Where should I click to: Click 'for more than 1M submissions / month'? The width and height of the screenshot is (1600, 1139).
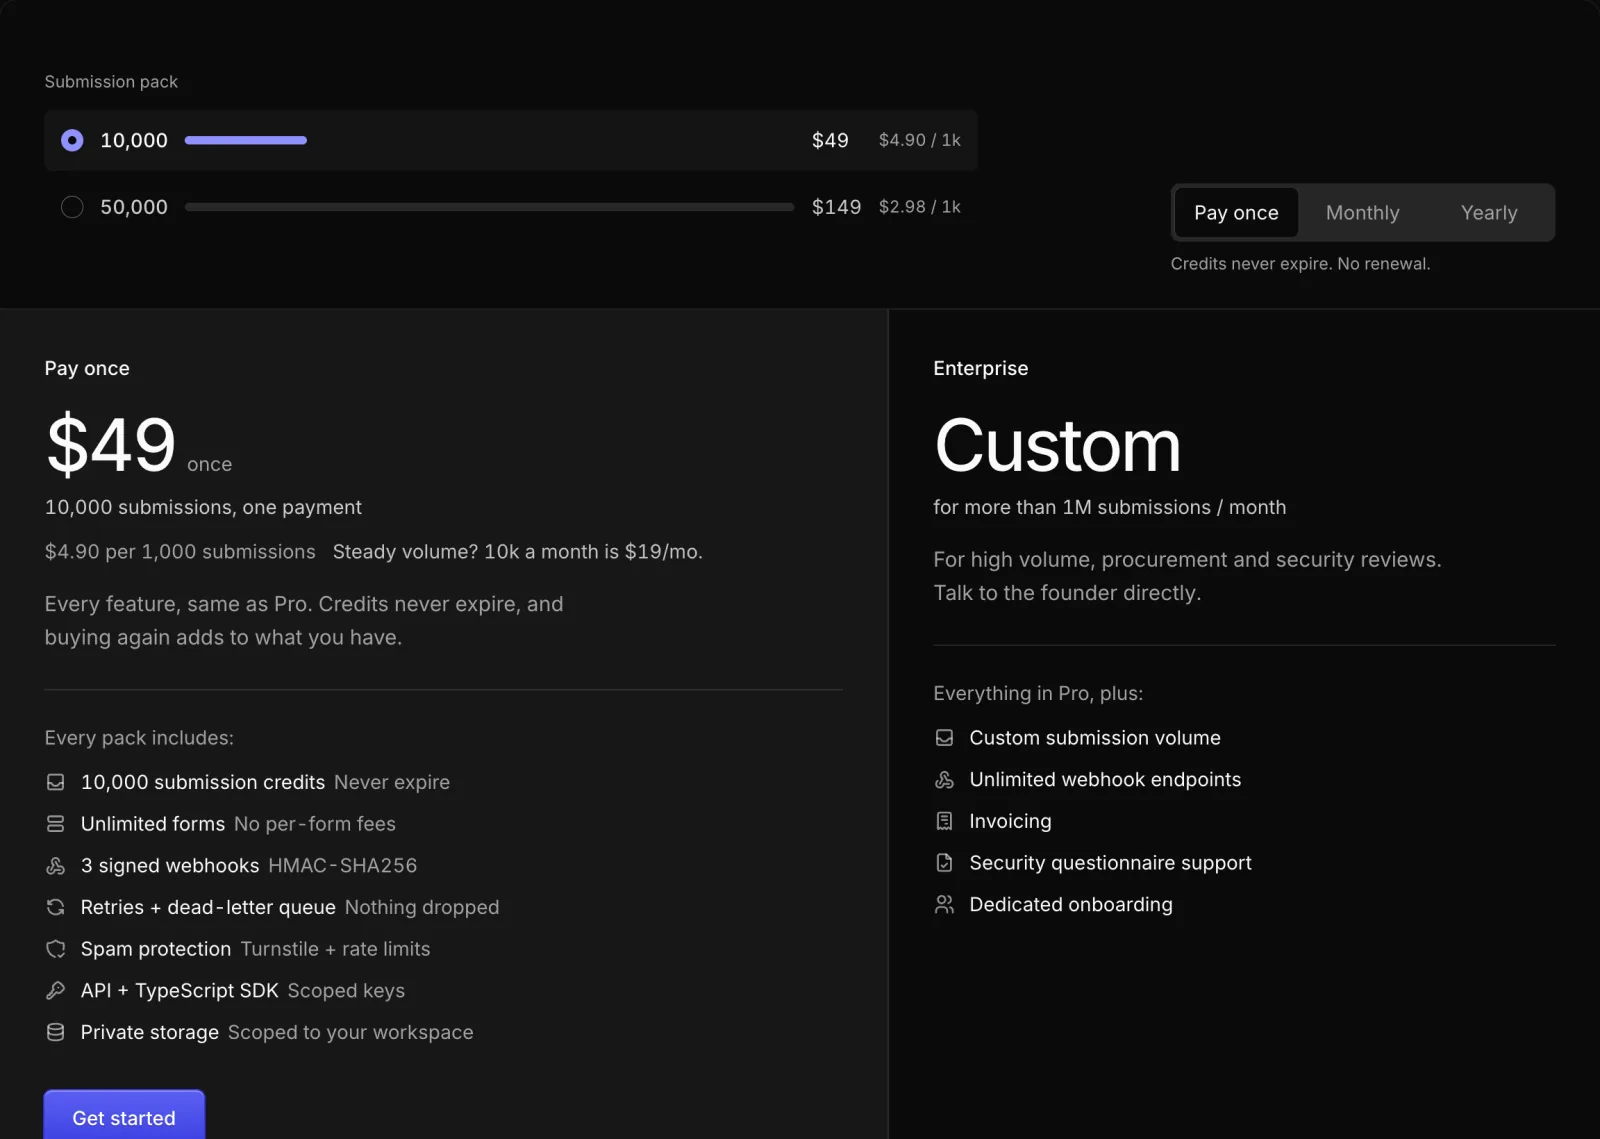tap(1110, 507)
